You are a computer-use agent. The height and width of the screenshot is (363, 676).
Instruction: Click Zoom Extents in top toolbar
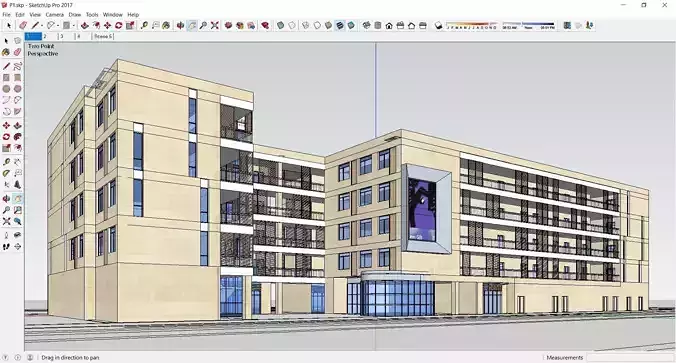[215, 25]
